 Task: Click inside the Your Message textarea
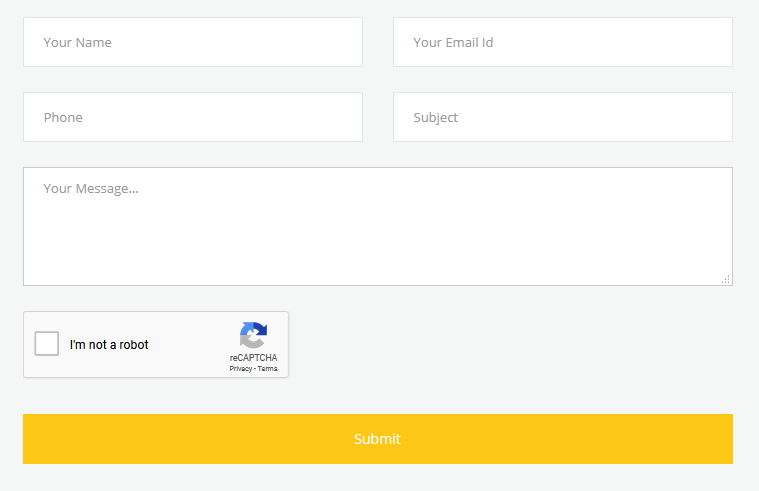tap(378, 227)
